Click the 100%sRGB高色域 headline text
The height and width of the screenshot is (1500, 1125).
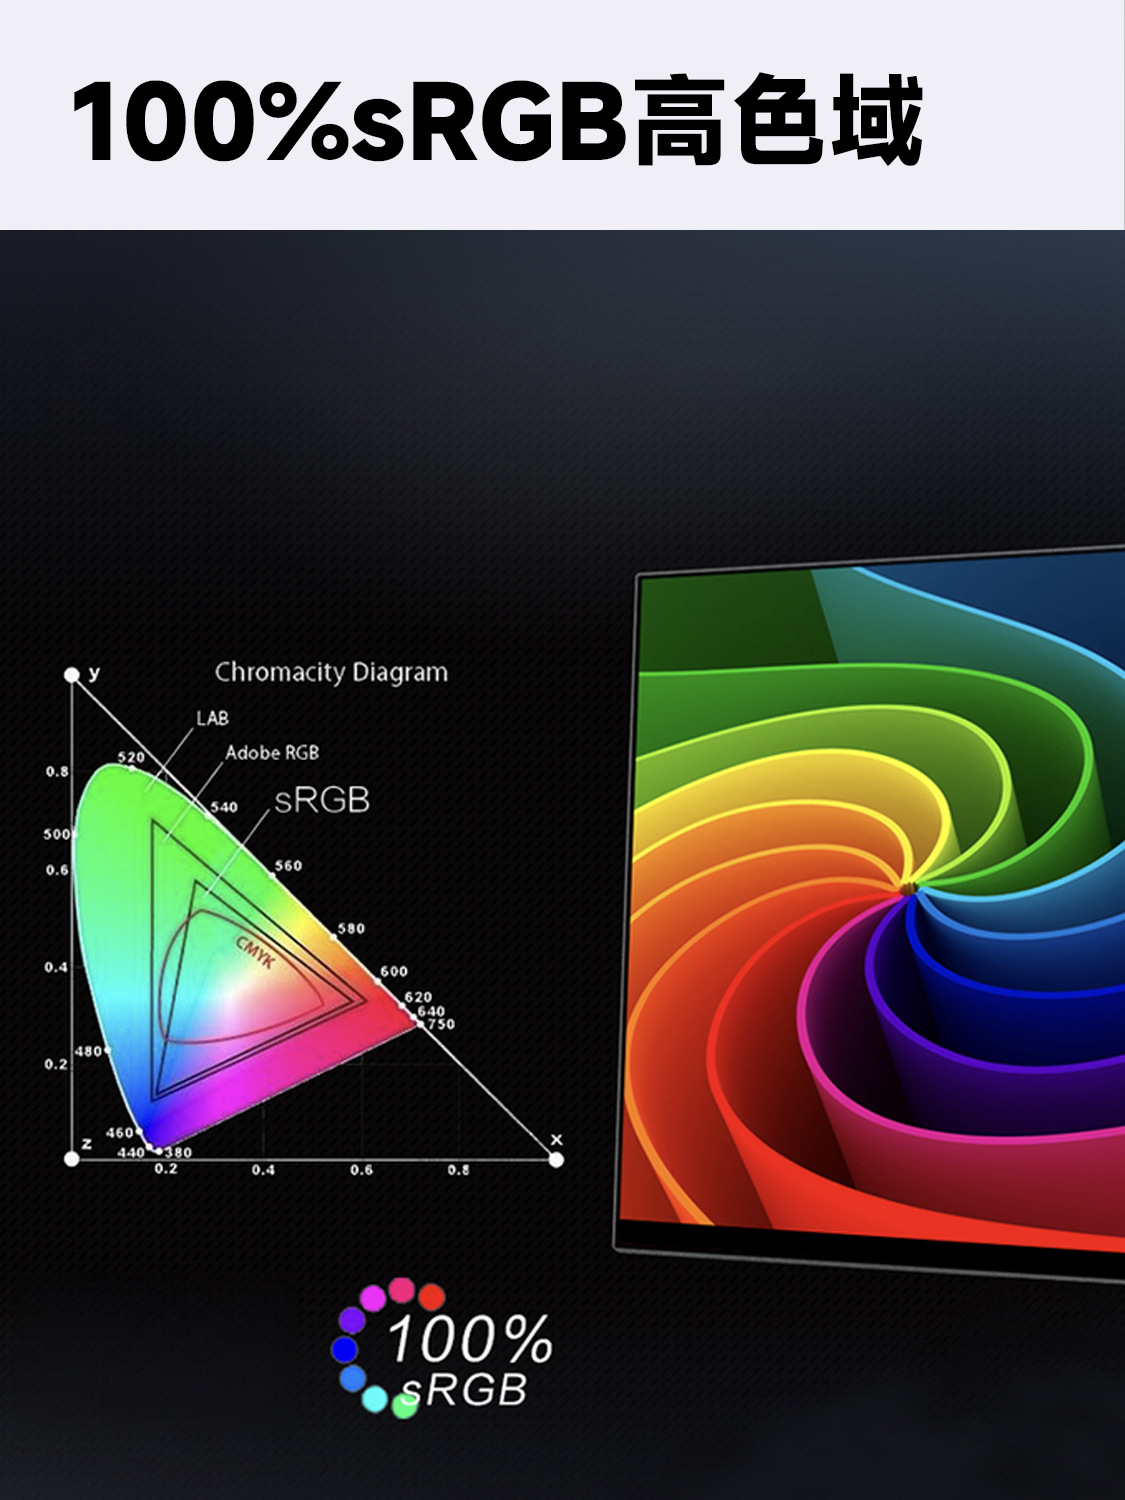pyautogui.click(x=496, y=121)
